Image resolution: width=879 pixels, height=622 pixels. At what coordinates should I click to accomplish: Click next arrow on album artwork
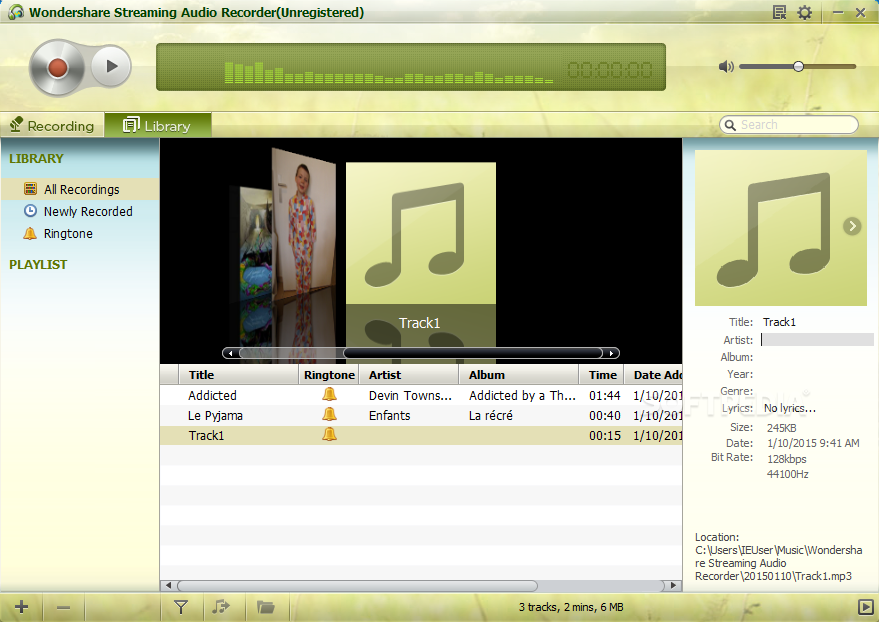coord(852,226)
